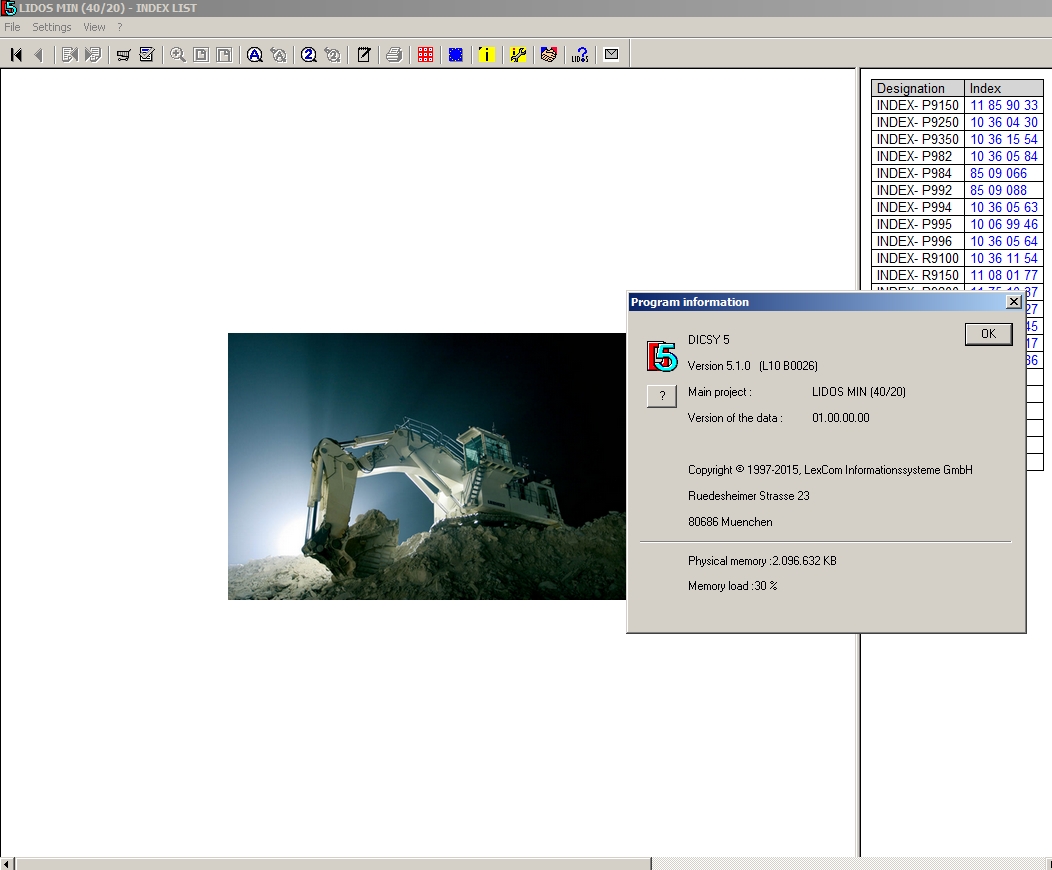Image resolution: width=1052 pixels, height=870 pixels.
Task: Open the Settings menu
Action: (x=51, y=27)
